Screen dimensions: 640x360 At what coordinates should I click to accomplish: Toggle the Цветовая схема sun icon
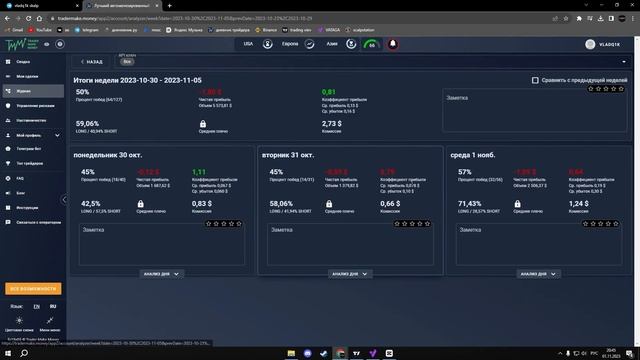pos(19,320)
